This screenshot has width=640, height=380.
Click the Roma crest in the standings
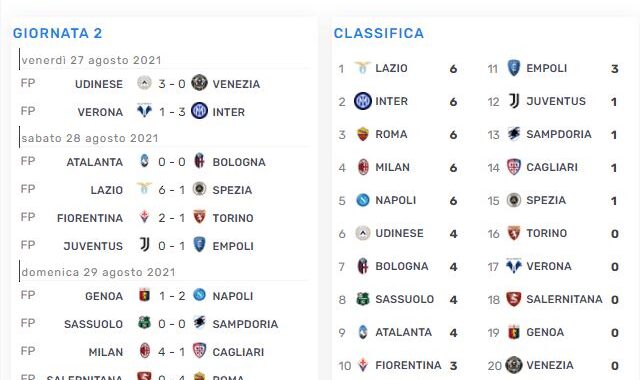pyautogui.click(x=362, y=134)
